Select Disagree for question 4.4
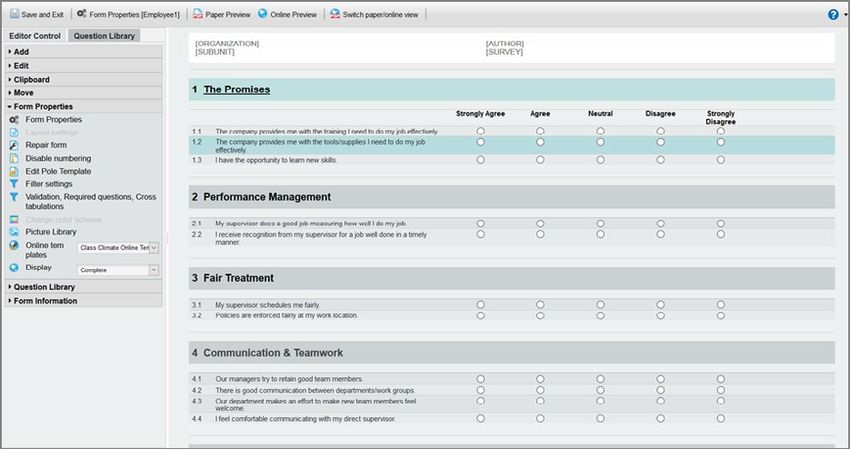Viewport: 850px width, 449px height. [660, 419]
